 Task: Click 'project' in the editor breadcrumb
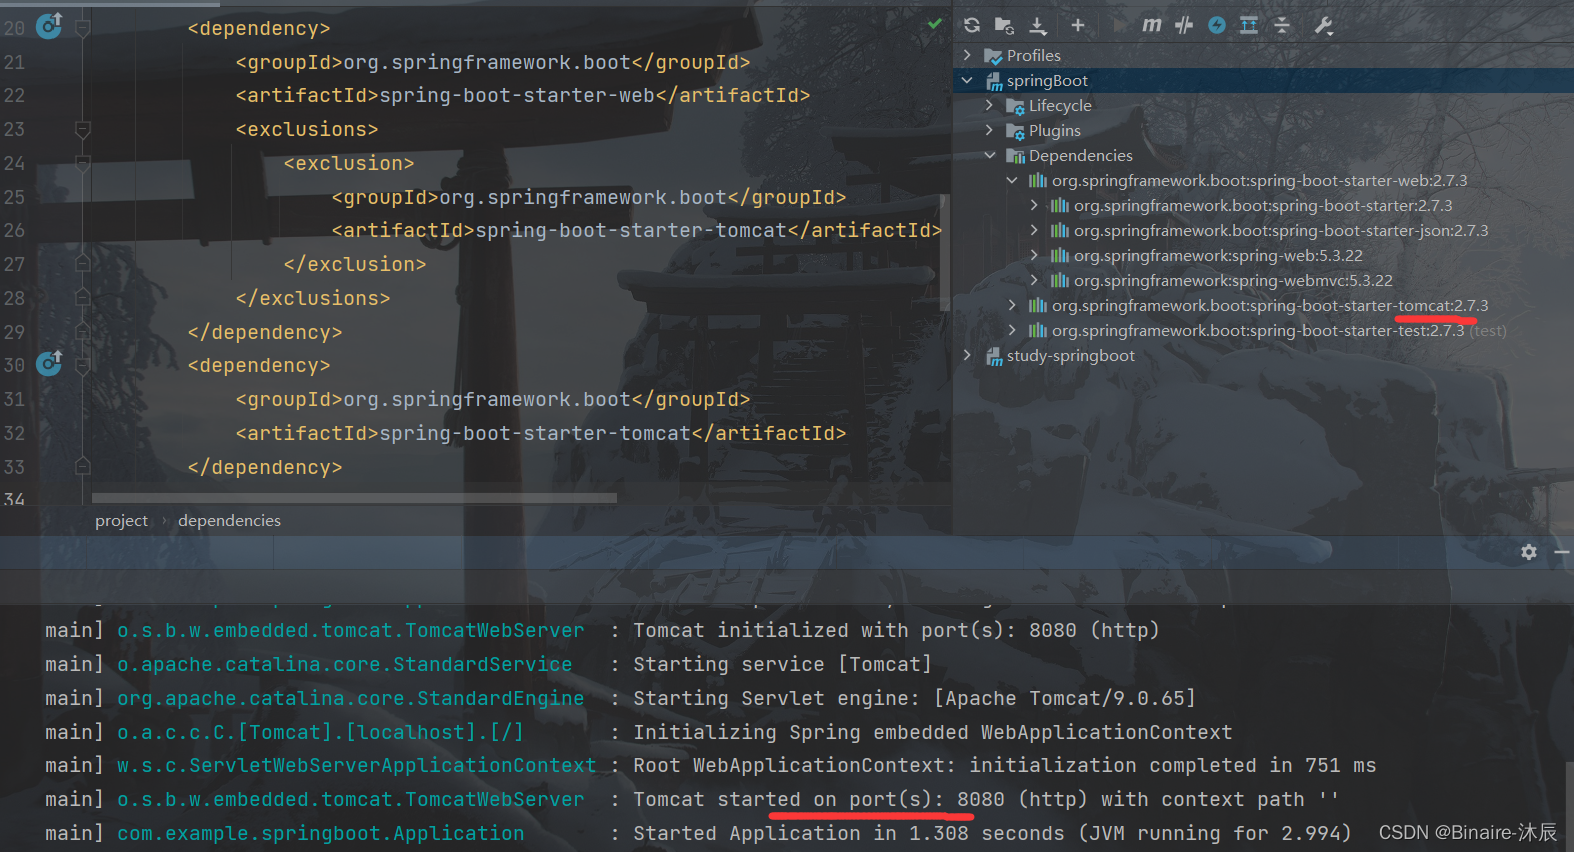[121, 520]
